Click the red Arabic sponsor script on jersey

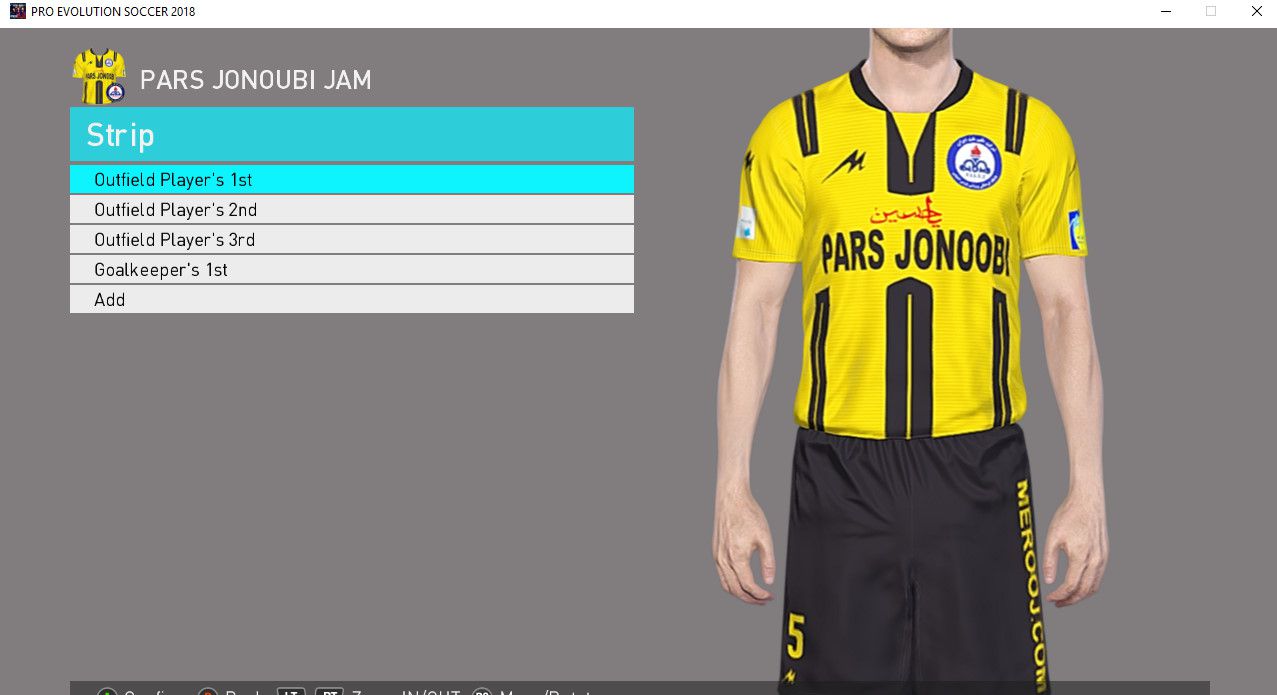pyautogui.click(x=905, y=213)
